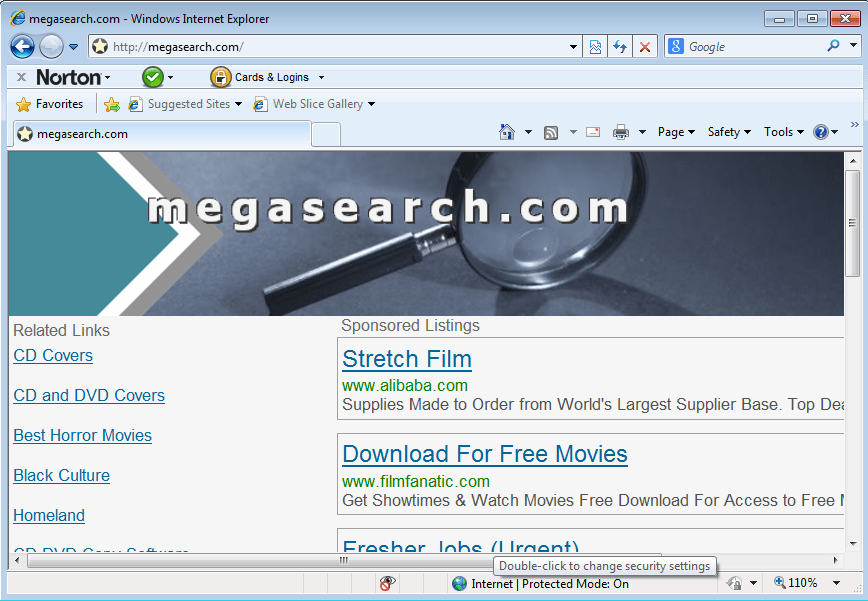Refresh the page using the Refresh icon
The width and height of the screenshot is (868, 601).
click(x=619, y=47)
